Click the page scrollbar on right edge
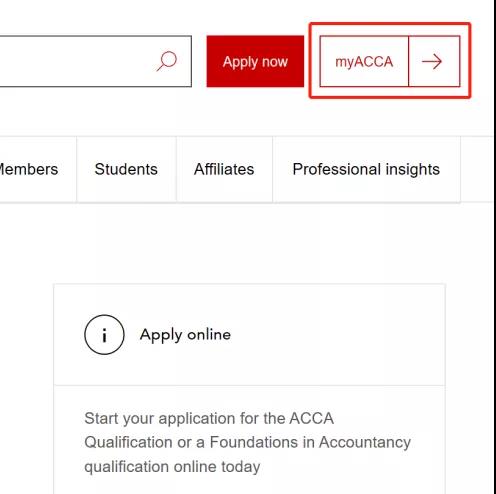Viewport: 496px width, 494px height. click(x=494, y=247)
